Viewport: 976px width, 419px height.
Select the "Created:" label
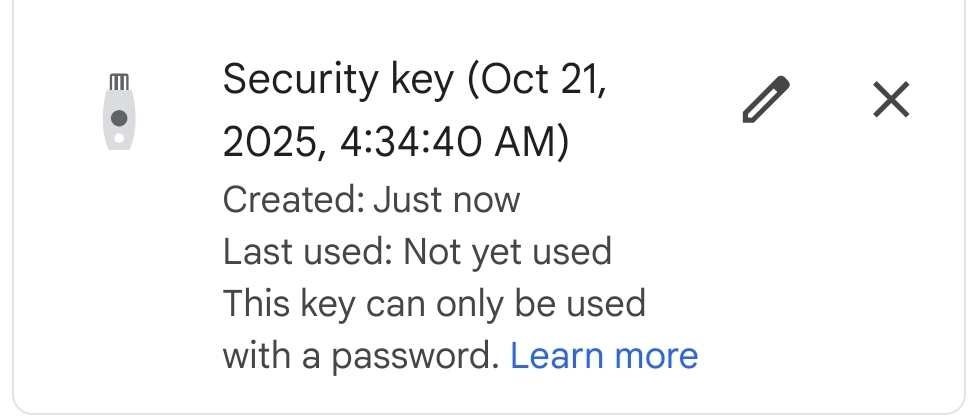293,199
